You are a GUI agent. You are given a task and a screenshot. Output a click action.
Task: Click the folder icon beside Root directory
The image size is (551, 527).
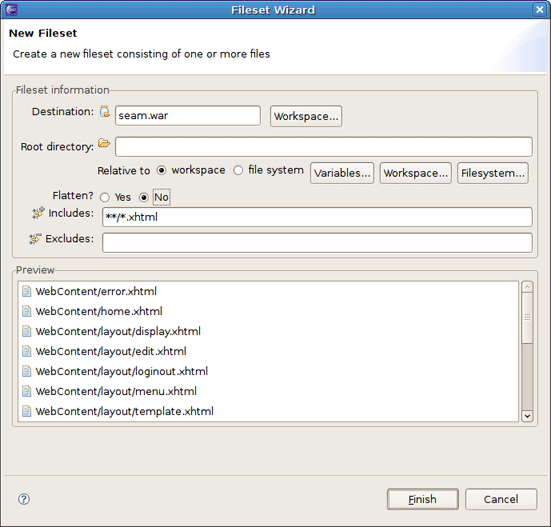pos(104,143)
